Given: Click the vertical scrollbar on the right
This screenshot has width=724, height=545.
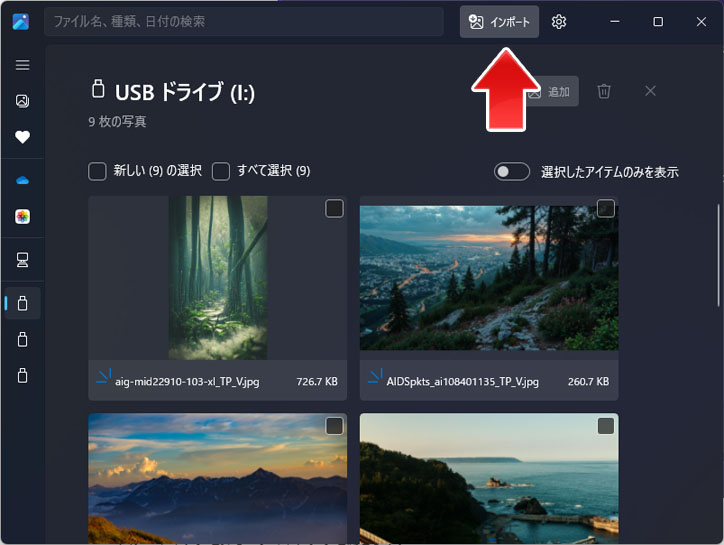Looking at the screenshot, I should (x=718, y=255).
